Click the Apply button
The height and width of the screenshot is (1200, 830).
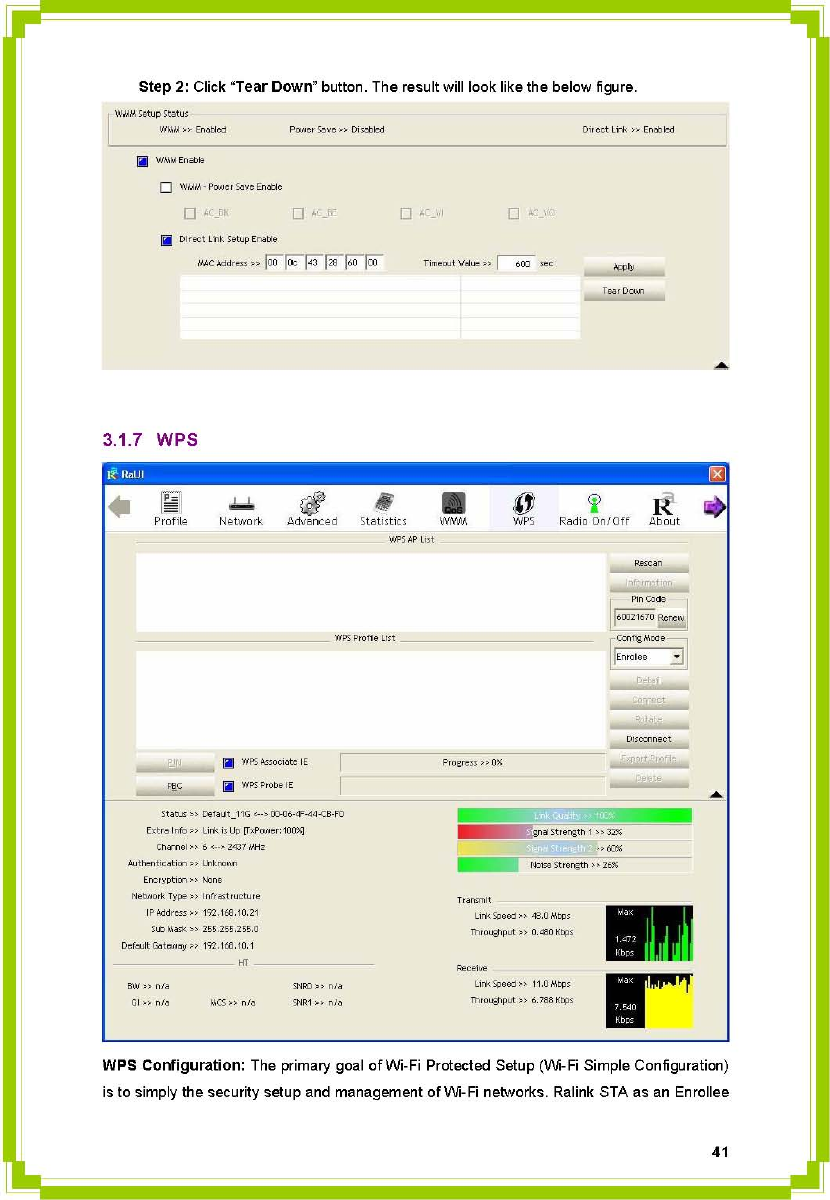pyautogui.click(x=624, y=267)
